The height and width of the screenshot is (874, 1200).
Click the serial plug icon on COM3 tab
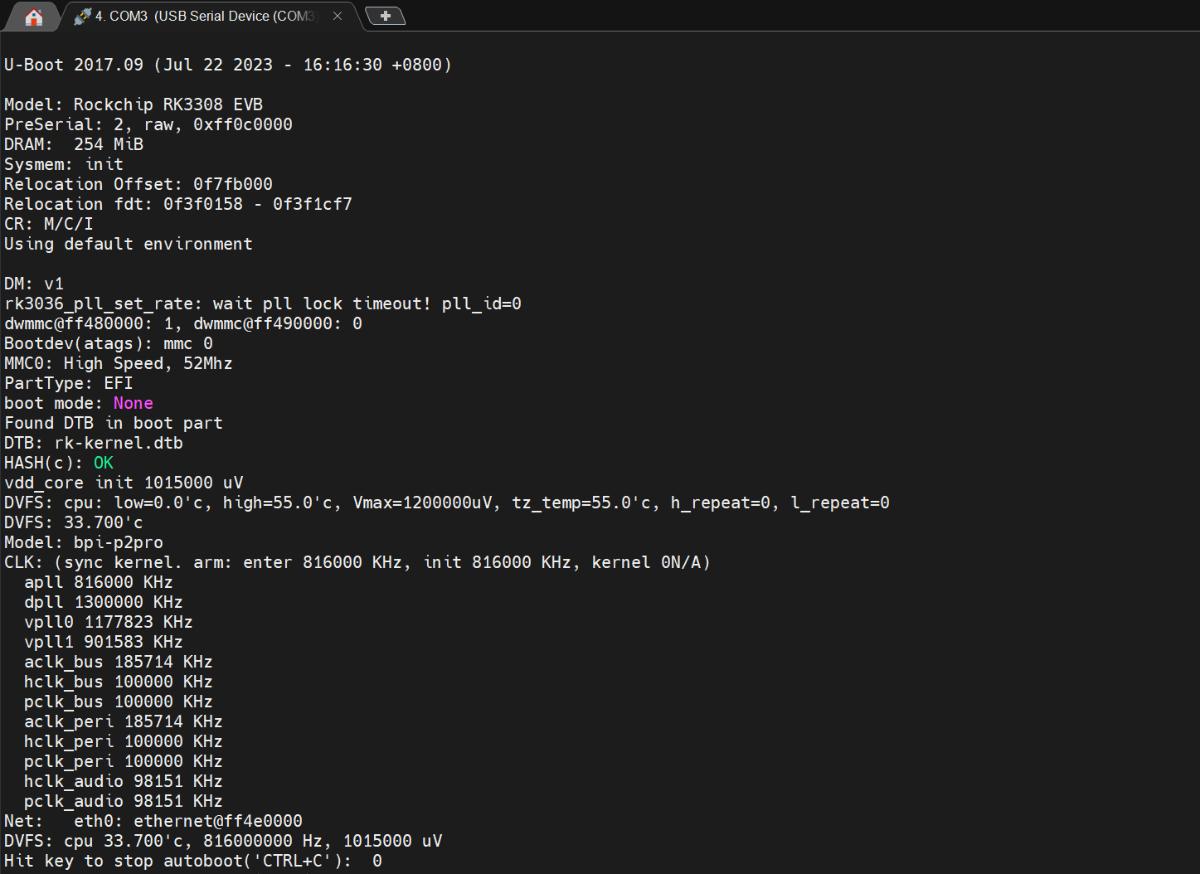point(82,16)
